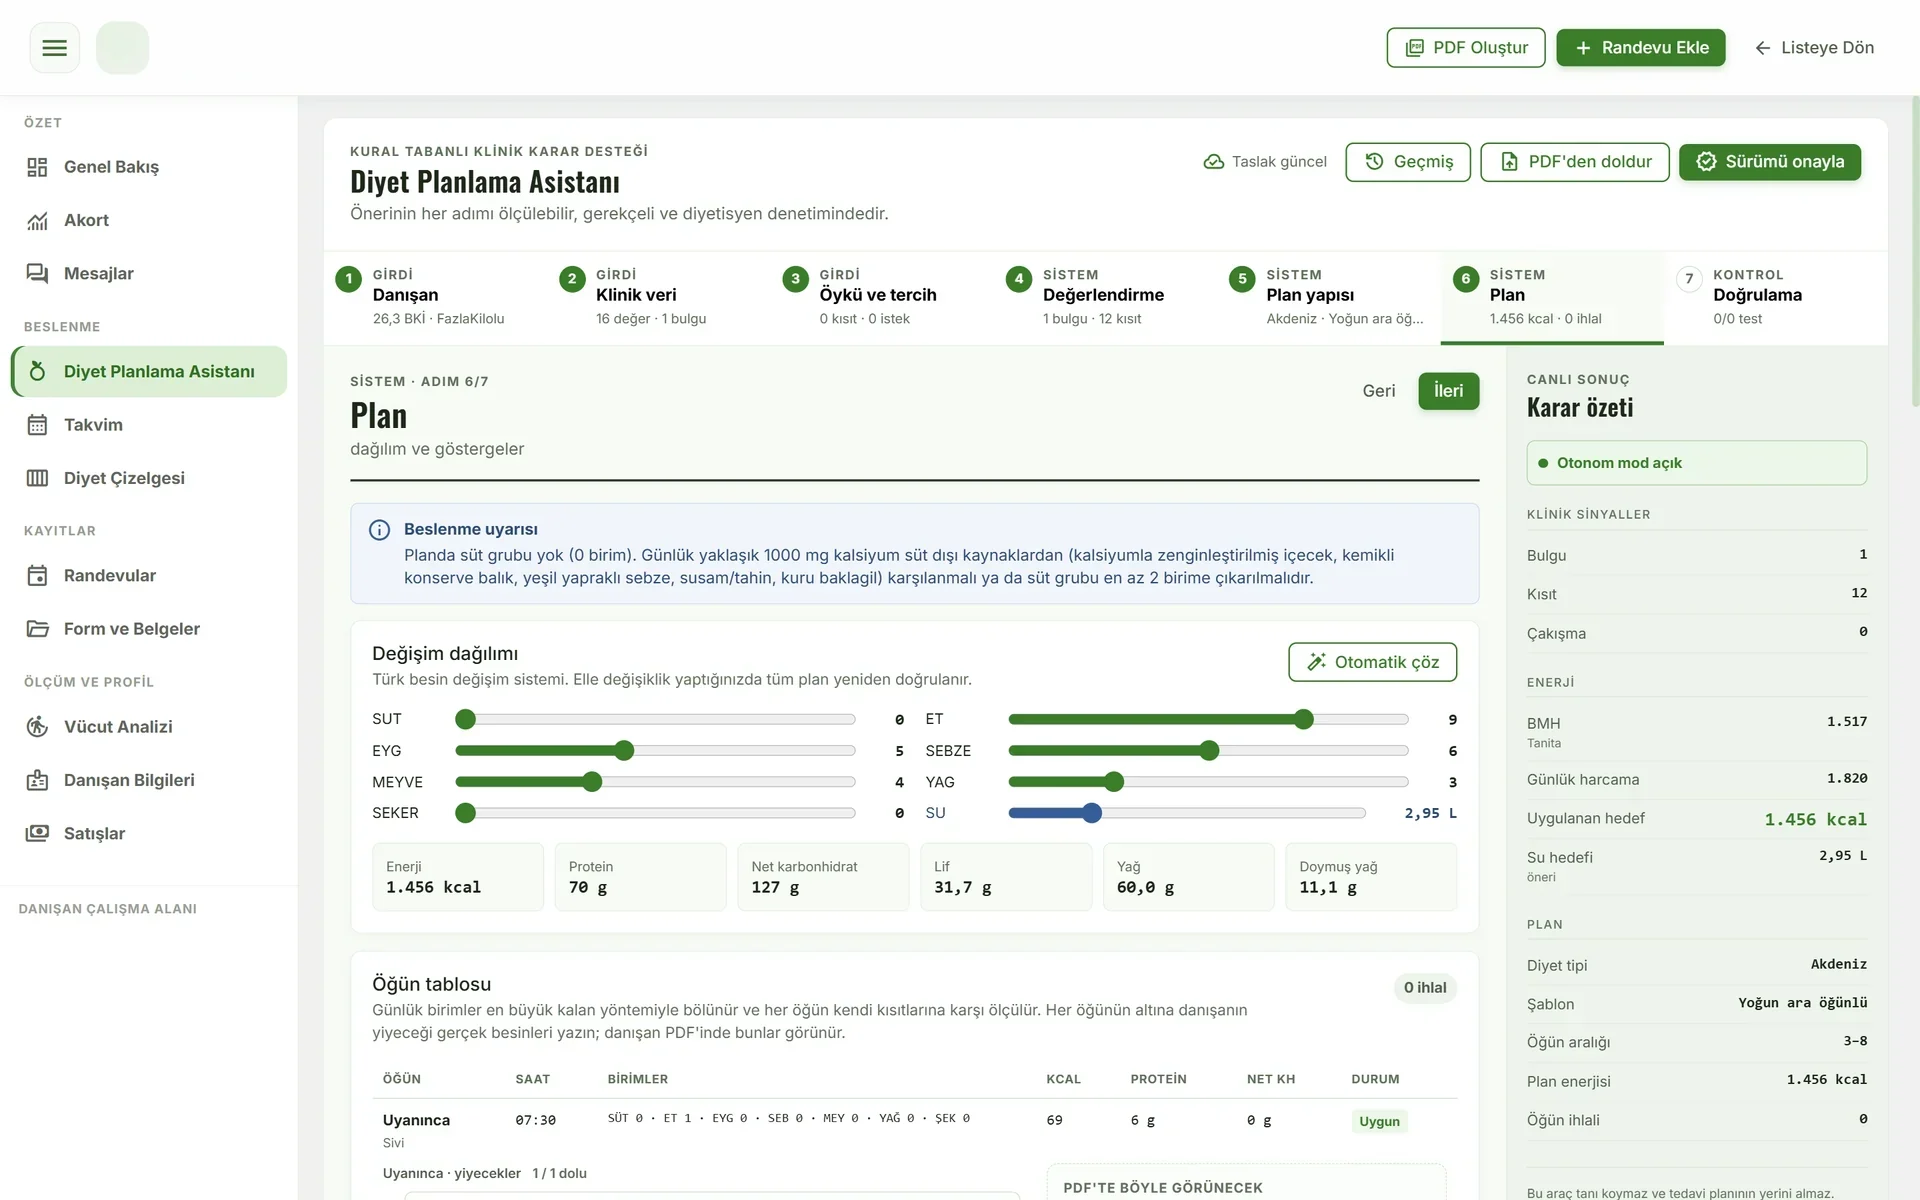This screenshot has width=1920, height=1200.
Task: Click the Mesajlar chat icon
Action: pyautogui.click(x=37, y=273)
